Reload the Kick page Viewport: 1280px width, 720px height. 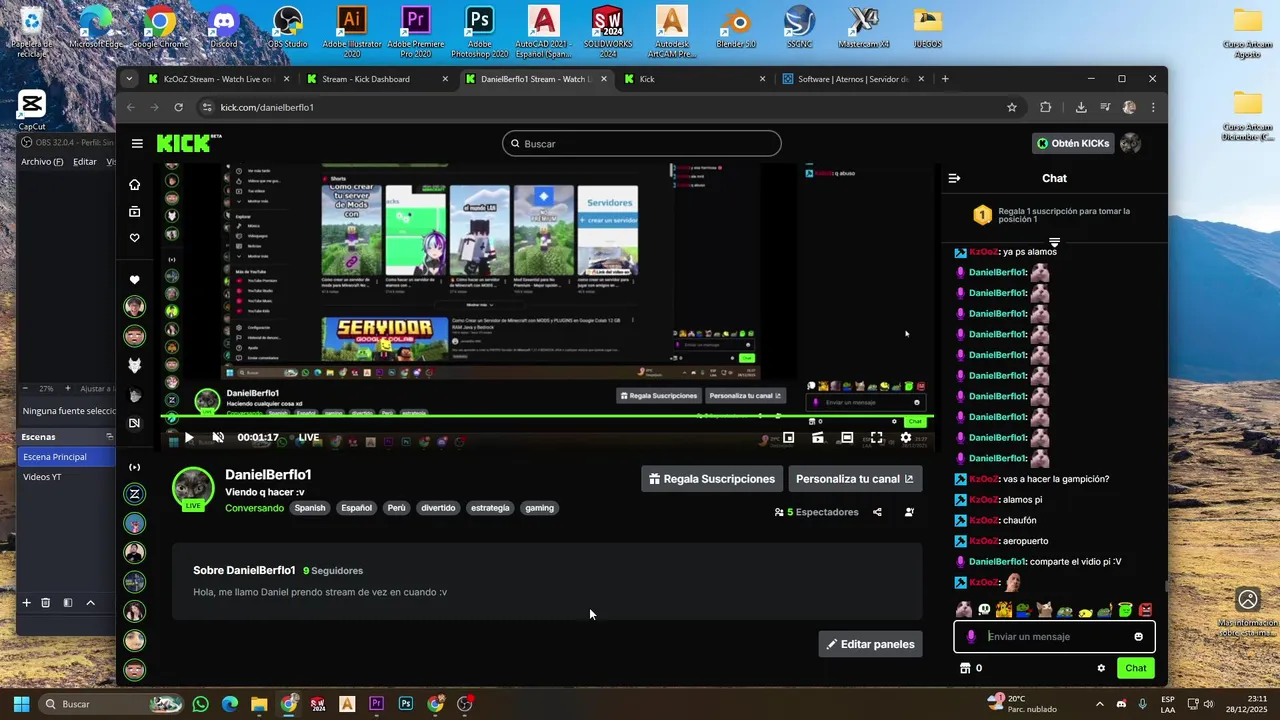tap(179, 107)
